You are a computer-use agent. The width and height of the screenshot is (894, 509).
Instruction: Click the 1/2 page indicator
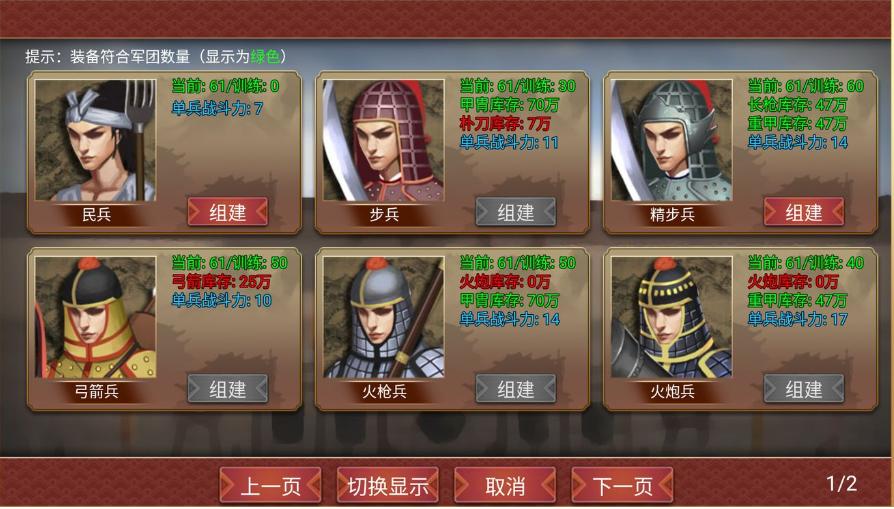coord(842,483)
